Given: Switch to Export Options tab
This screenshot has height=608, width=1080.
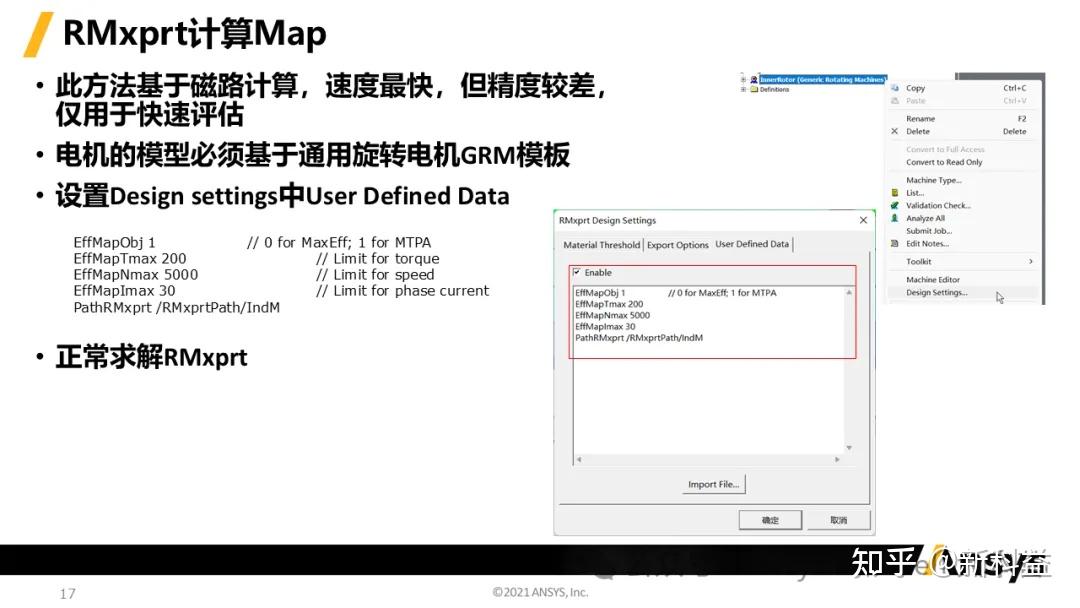Looking at the screenshot, I should 678,244.
